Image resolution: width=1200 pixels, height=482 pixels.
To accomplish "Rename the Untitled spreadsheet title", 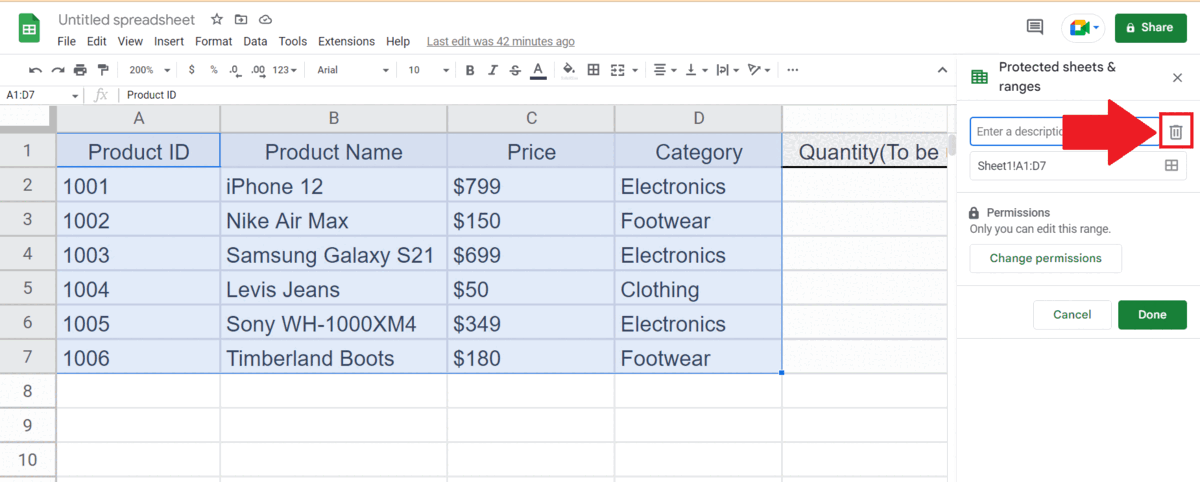I will coord(126,20).
